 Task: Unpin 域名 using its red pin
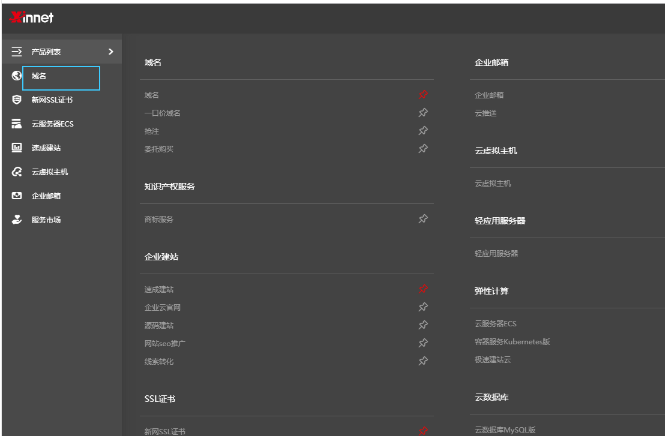tap(423, 95)
